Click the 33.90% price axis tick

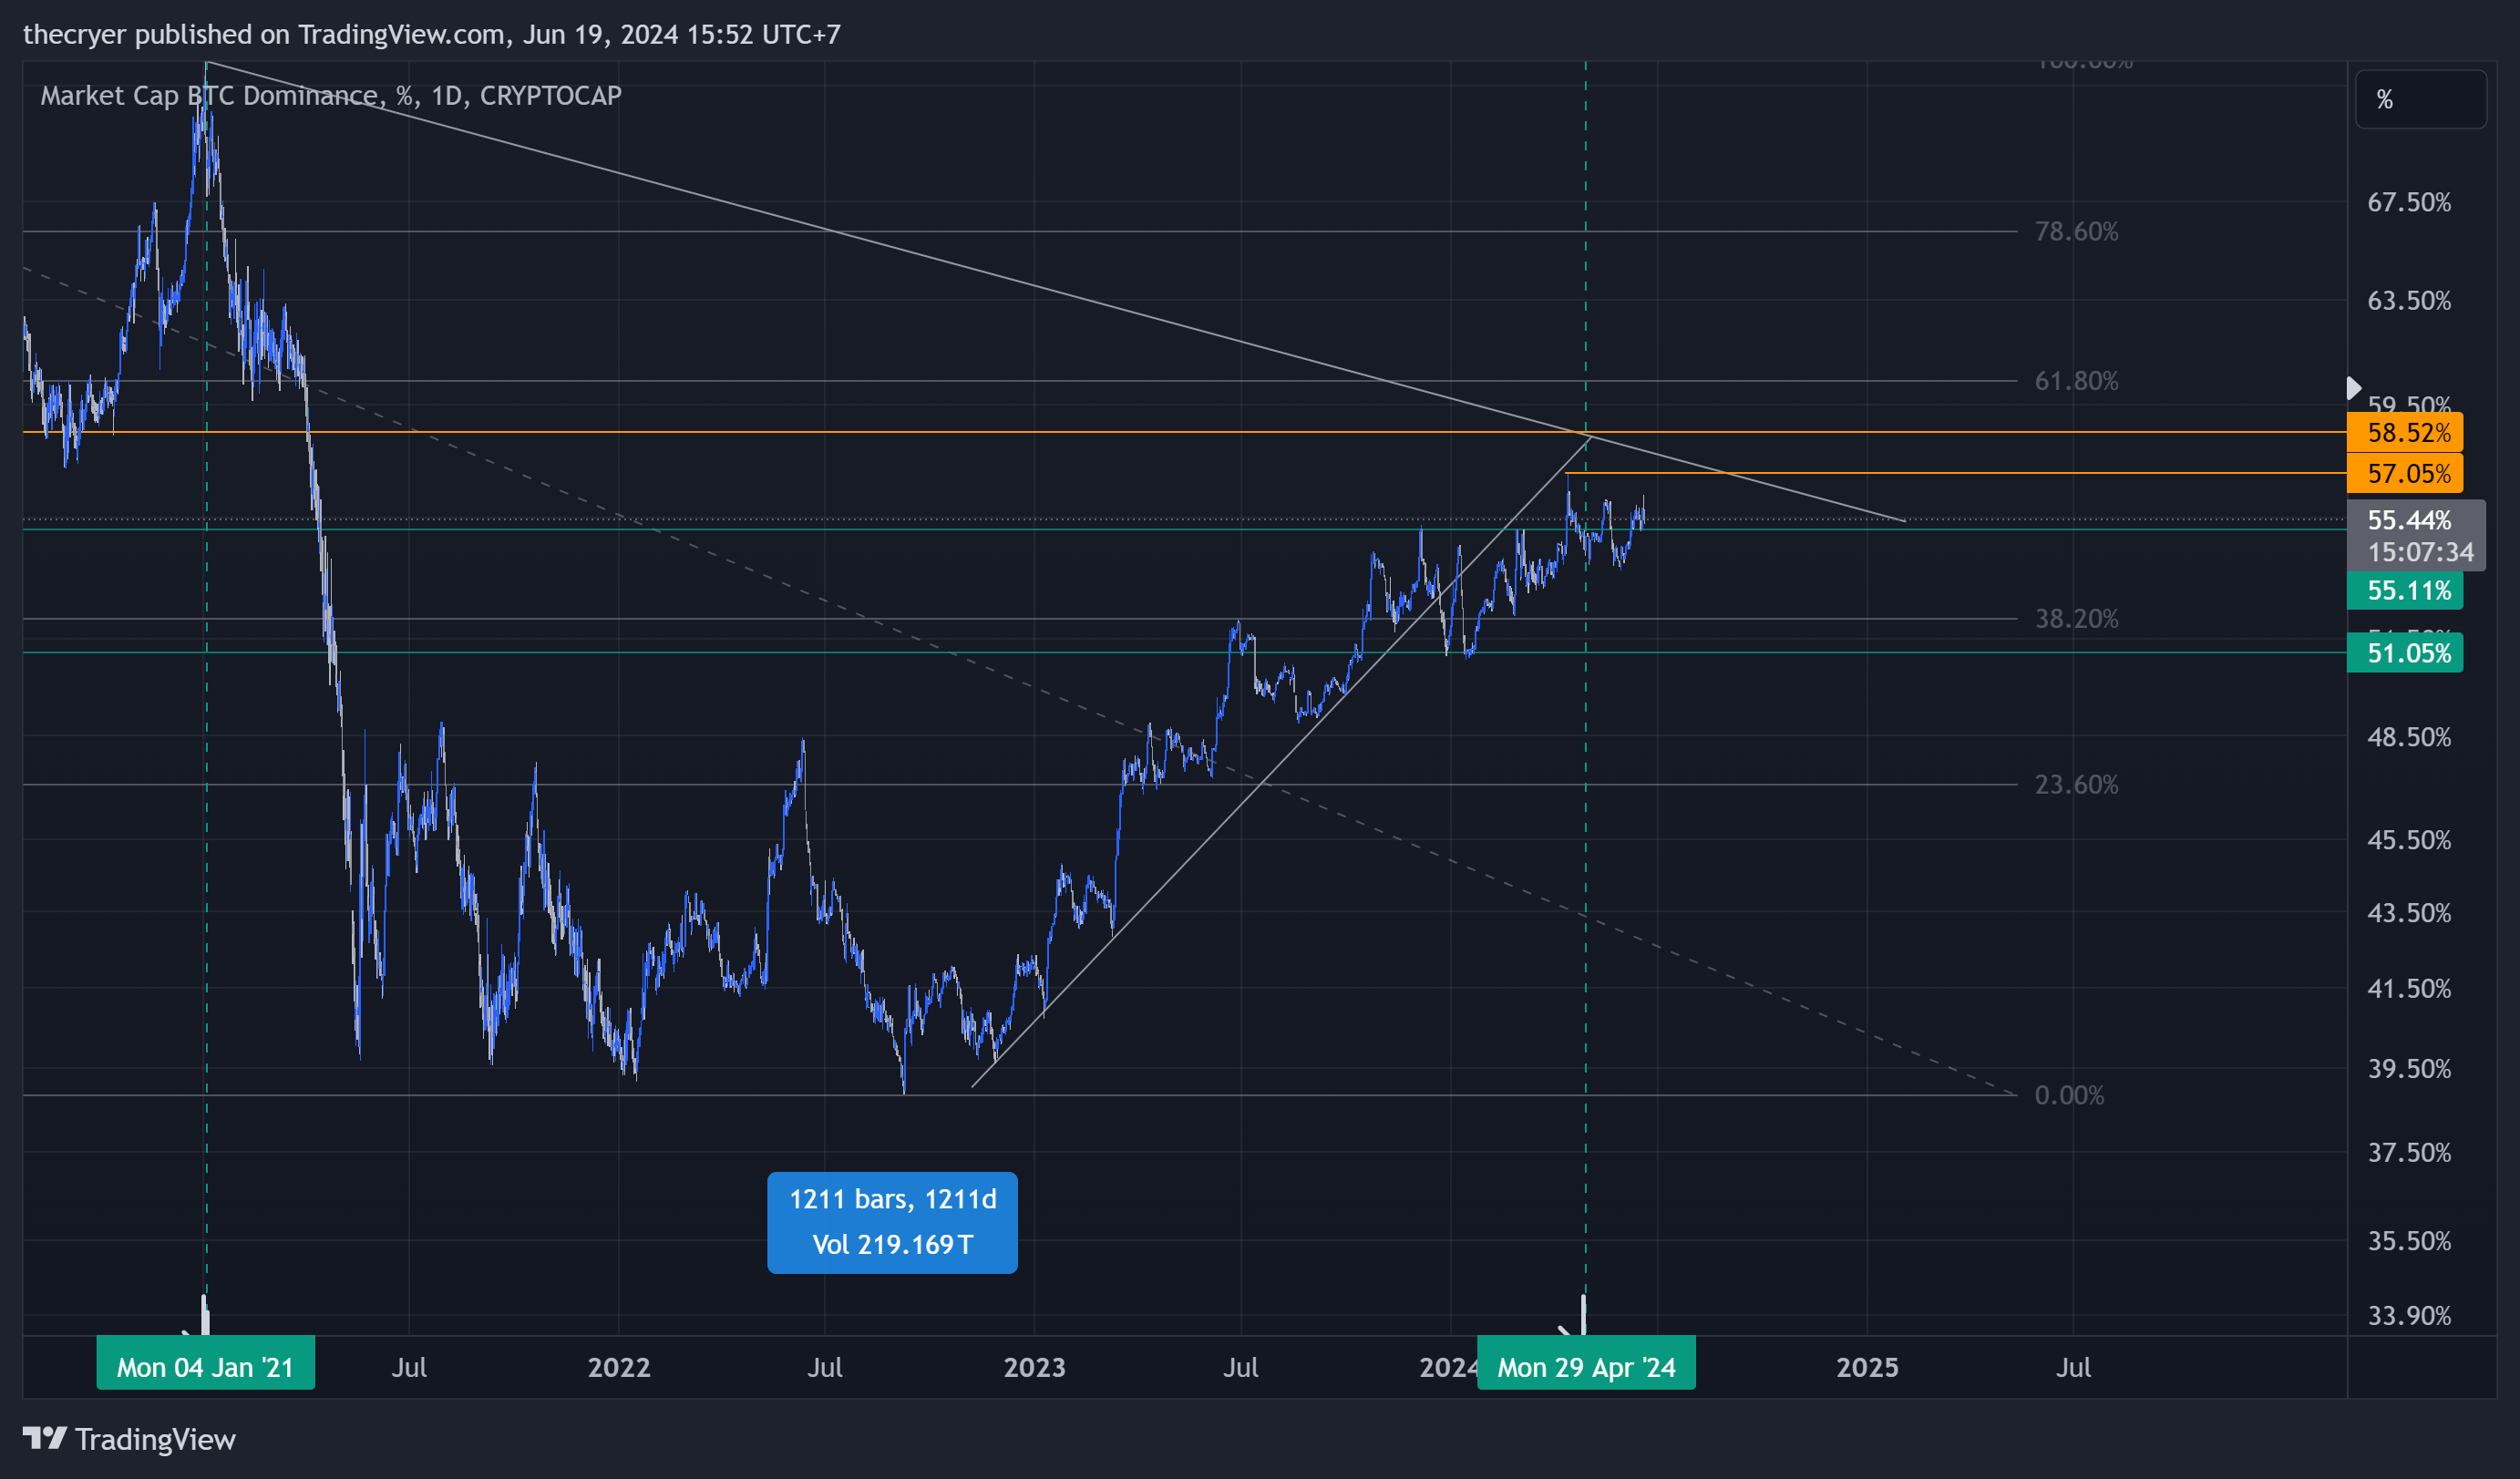pyautogui.click(x=2408, y=1316)
